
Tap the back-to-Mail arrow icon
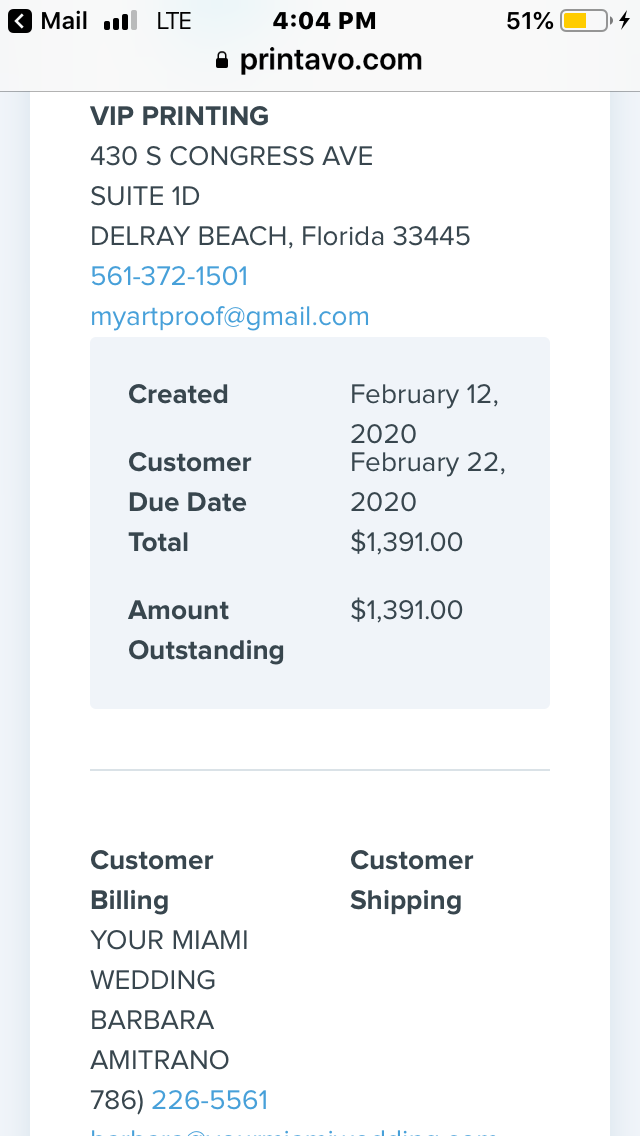pos(20,21)
